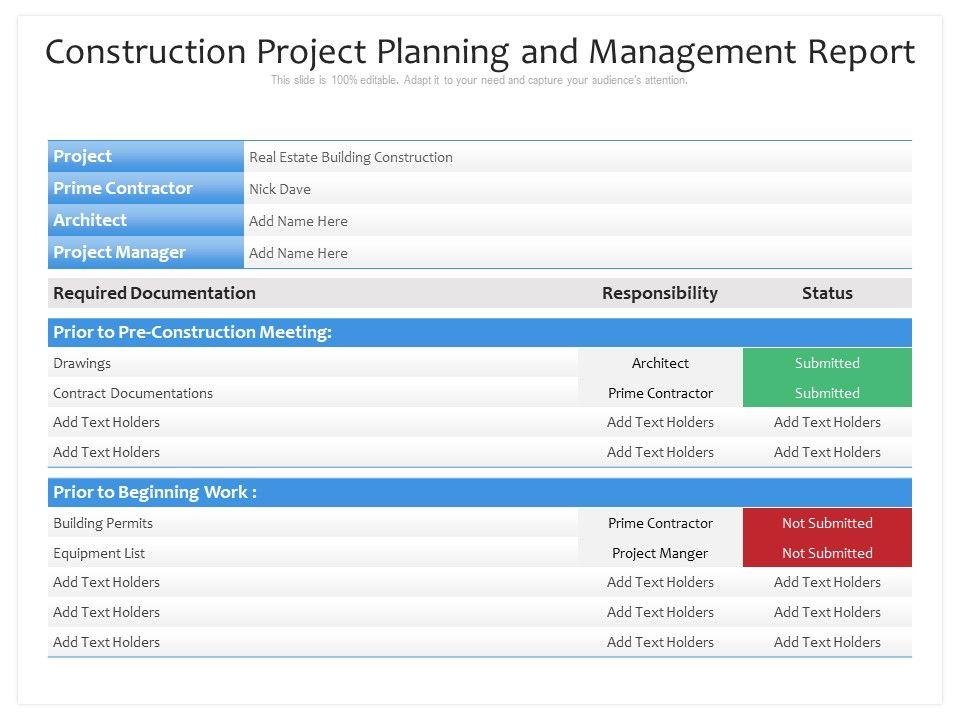Click the Not Submitted status for Equipment List
The image size is (960, 720).
[827, 553]
